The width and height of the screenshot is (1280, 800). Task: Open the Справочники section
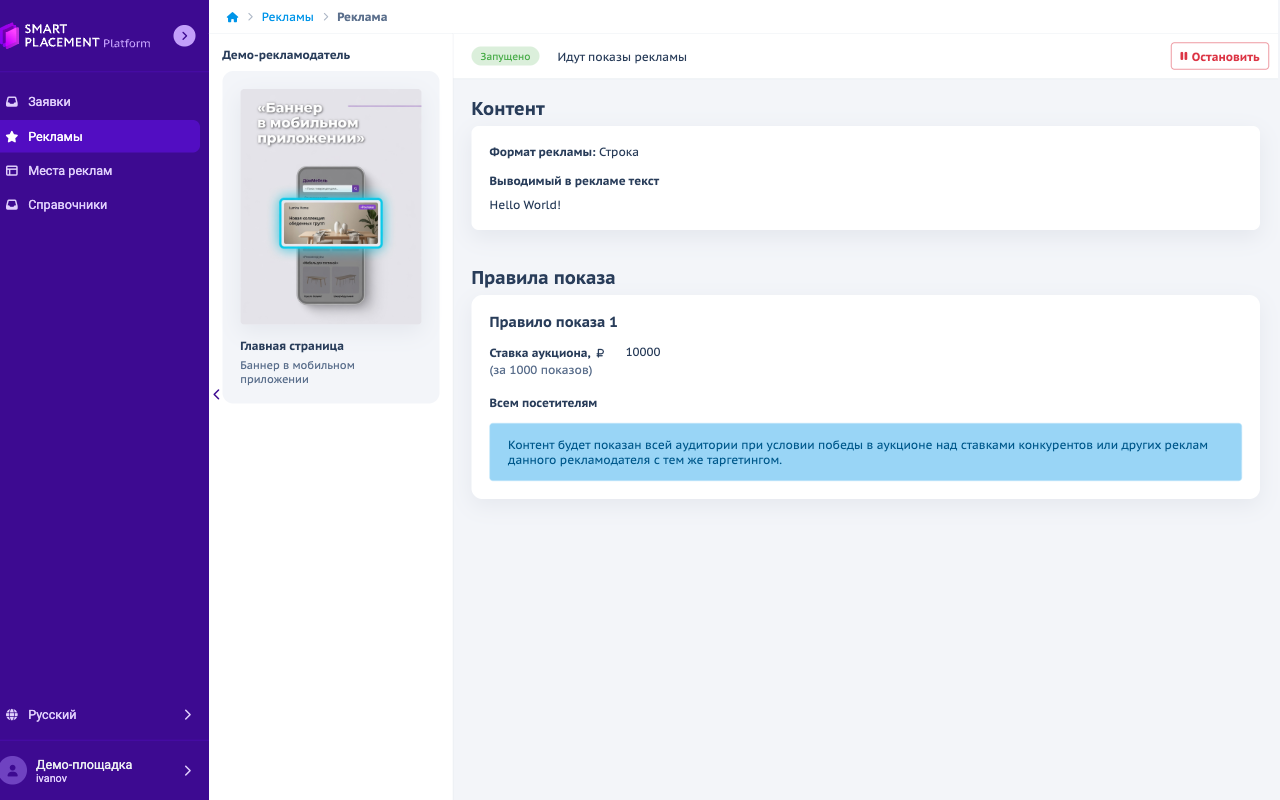click(100, 204)
